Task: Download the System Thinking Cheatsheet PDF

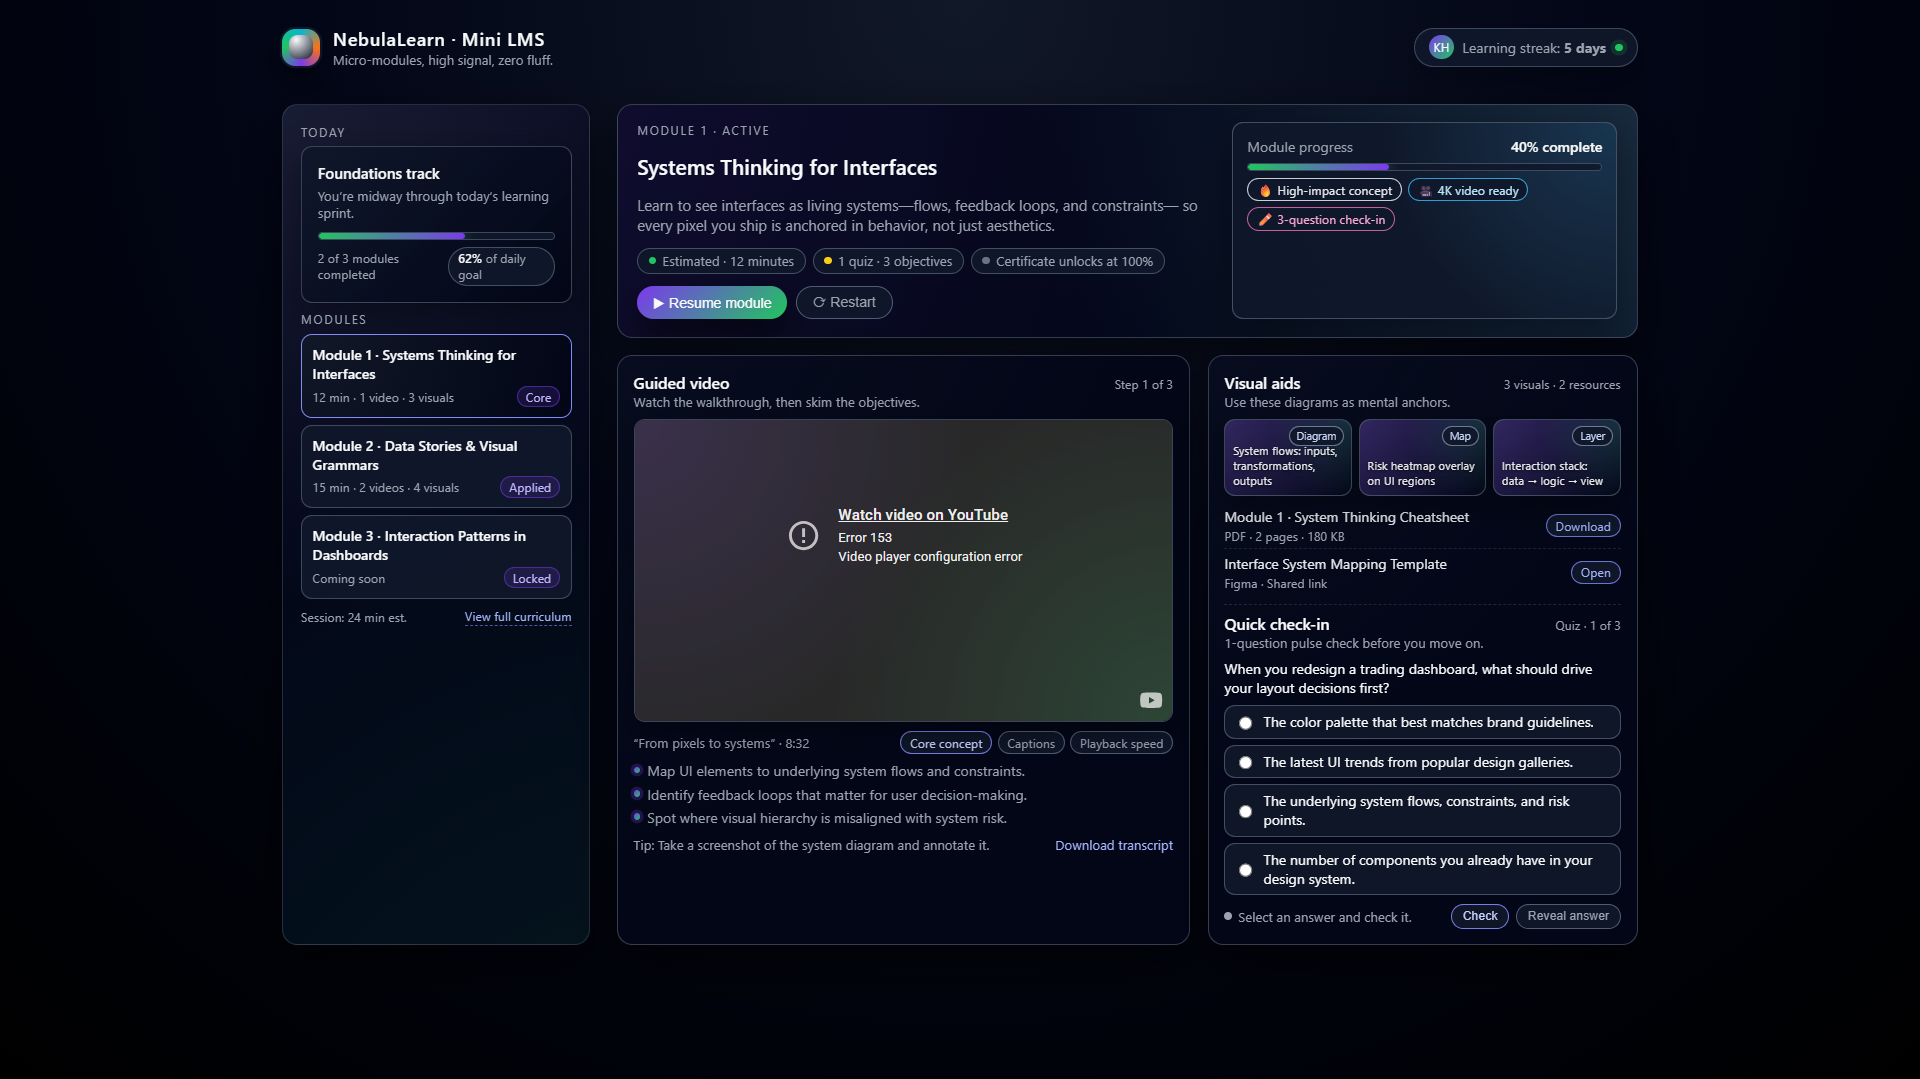Action: coord(1582,525)
